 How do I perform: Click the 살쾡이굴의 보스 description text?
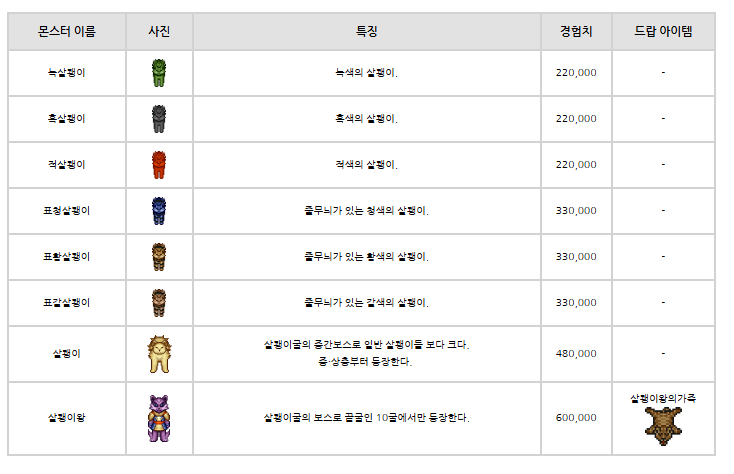(x=367, y=418)
